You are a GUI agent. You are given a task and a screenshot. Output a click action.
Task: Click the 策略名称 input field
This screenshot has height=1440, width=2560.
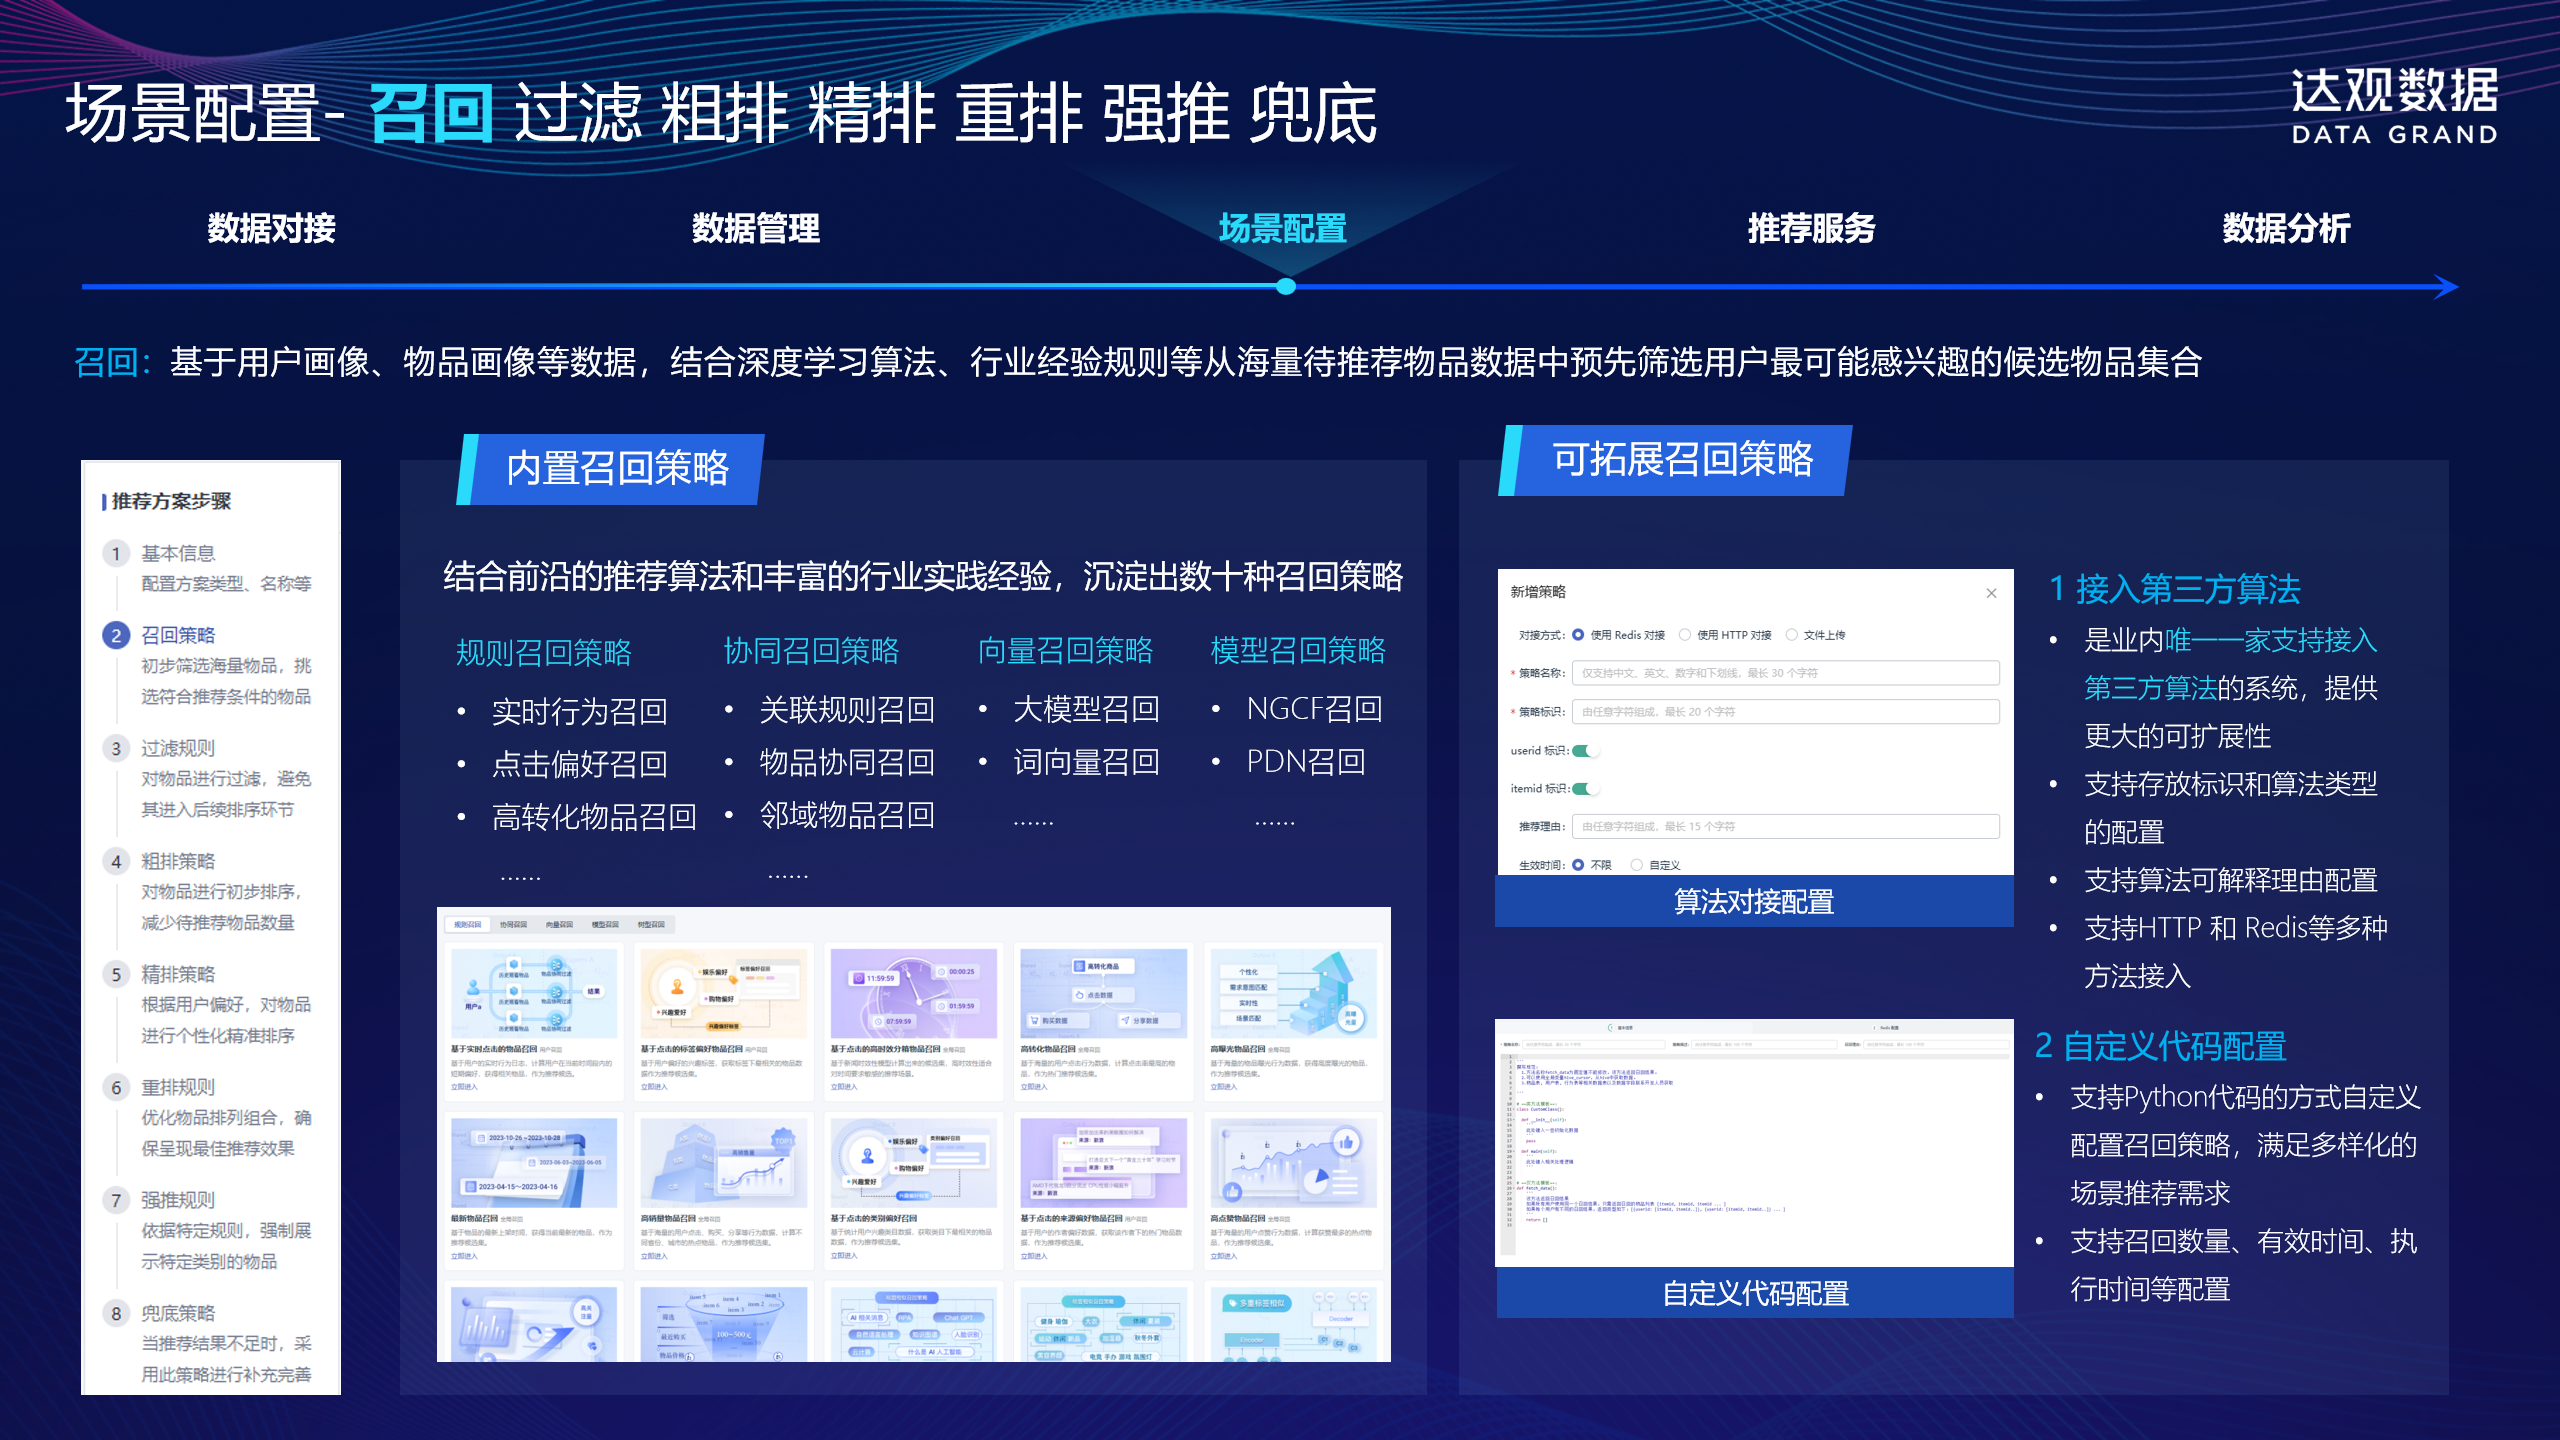tap(1785, 673)
